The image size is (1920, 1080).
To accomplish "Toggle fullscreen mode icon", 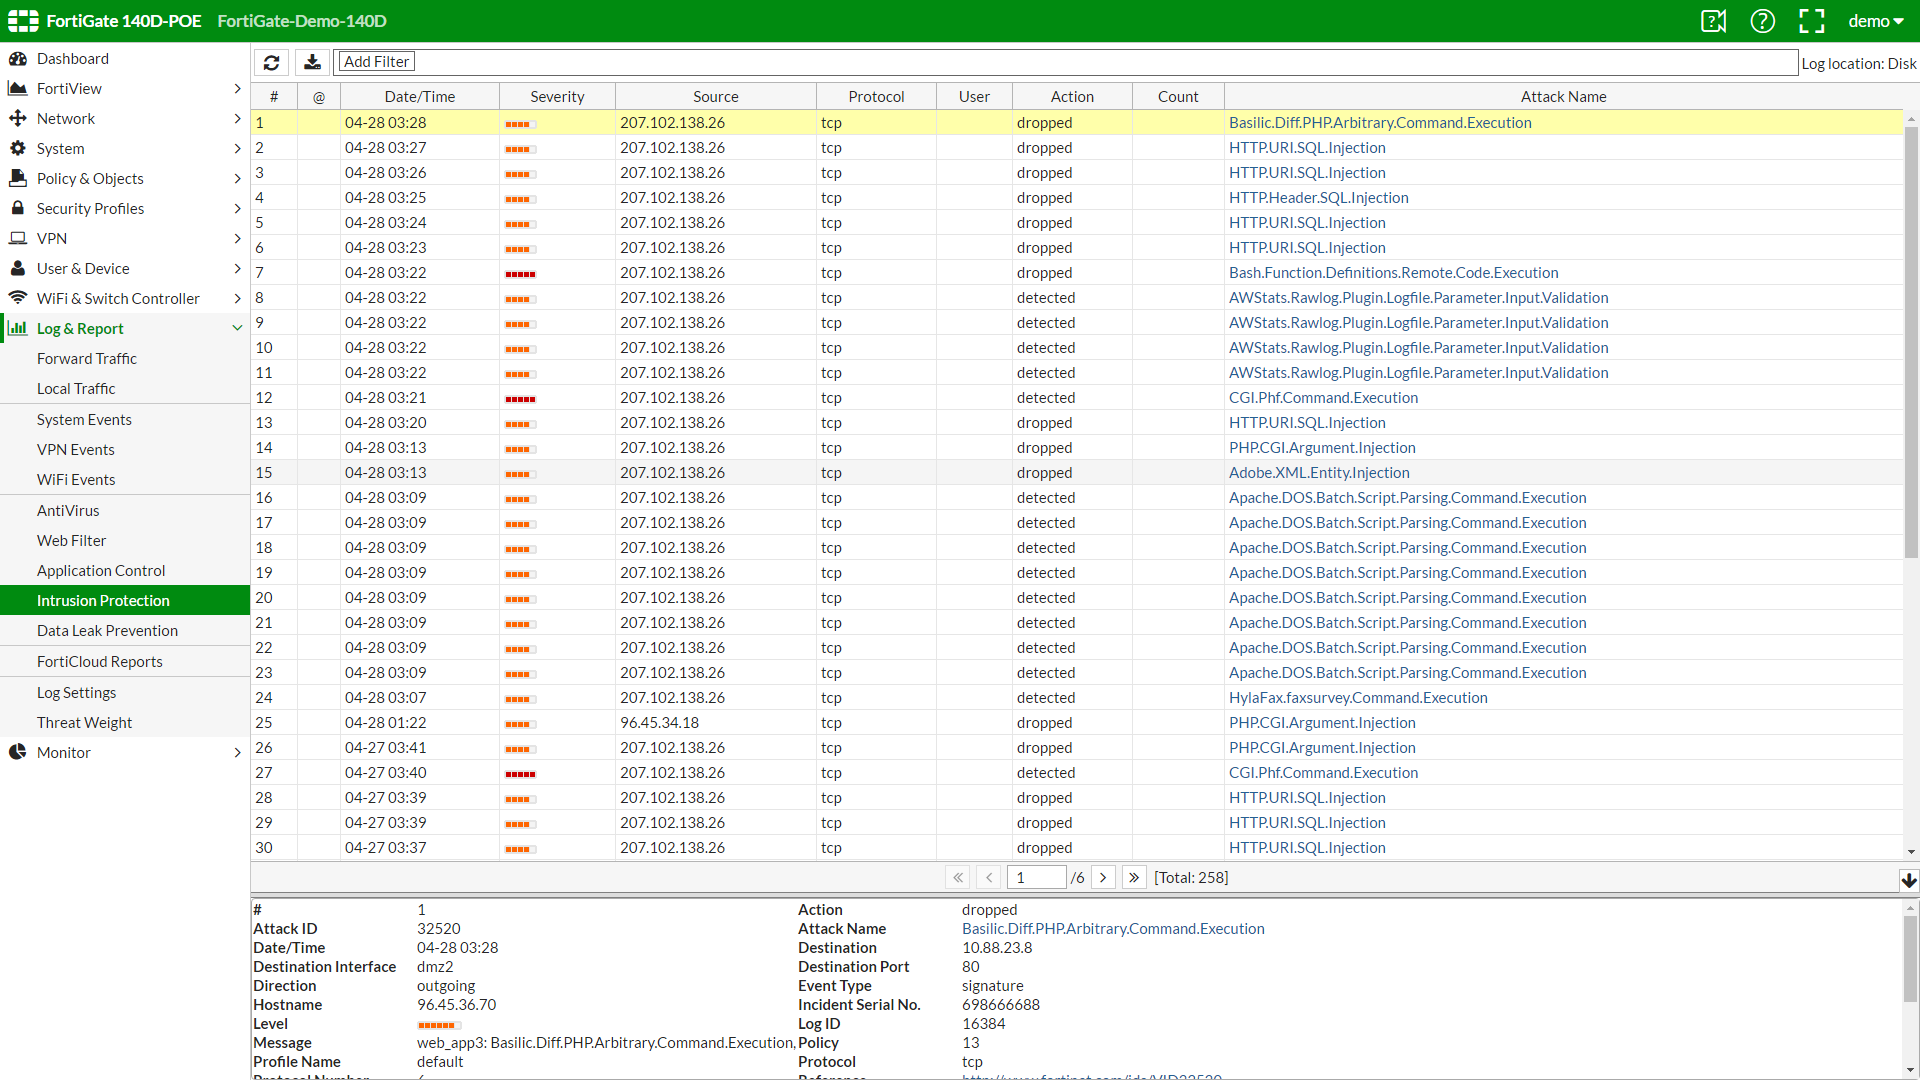I will pyautogui.click(x=1811, y=21).
